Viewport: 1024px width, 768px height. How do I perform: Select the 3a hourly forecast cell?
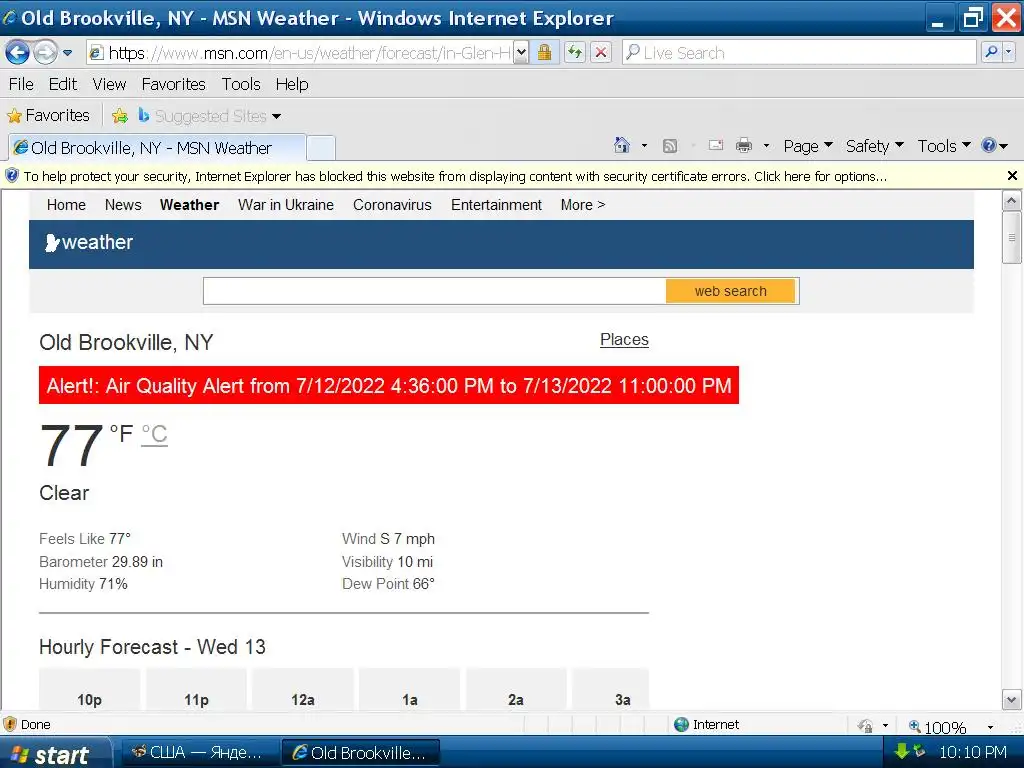[611, 690]
